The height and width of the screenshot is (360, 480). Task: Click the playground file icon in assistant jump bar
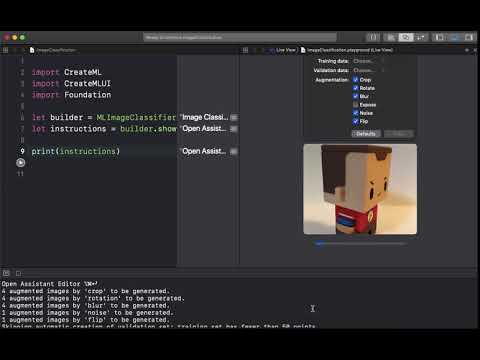303,50
